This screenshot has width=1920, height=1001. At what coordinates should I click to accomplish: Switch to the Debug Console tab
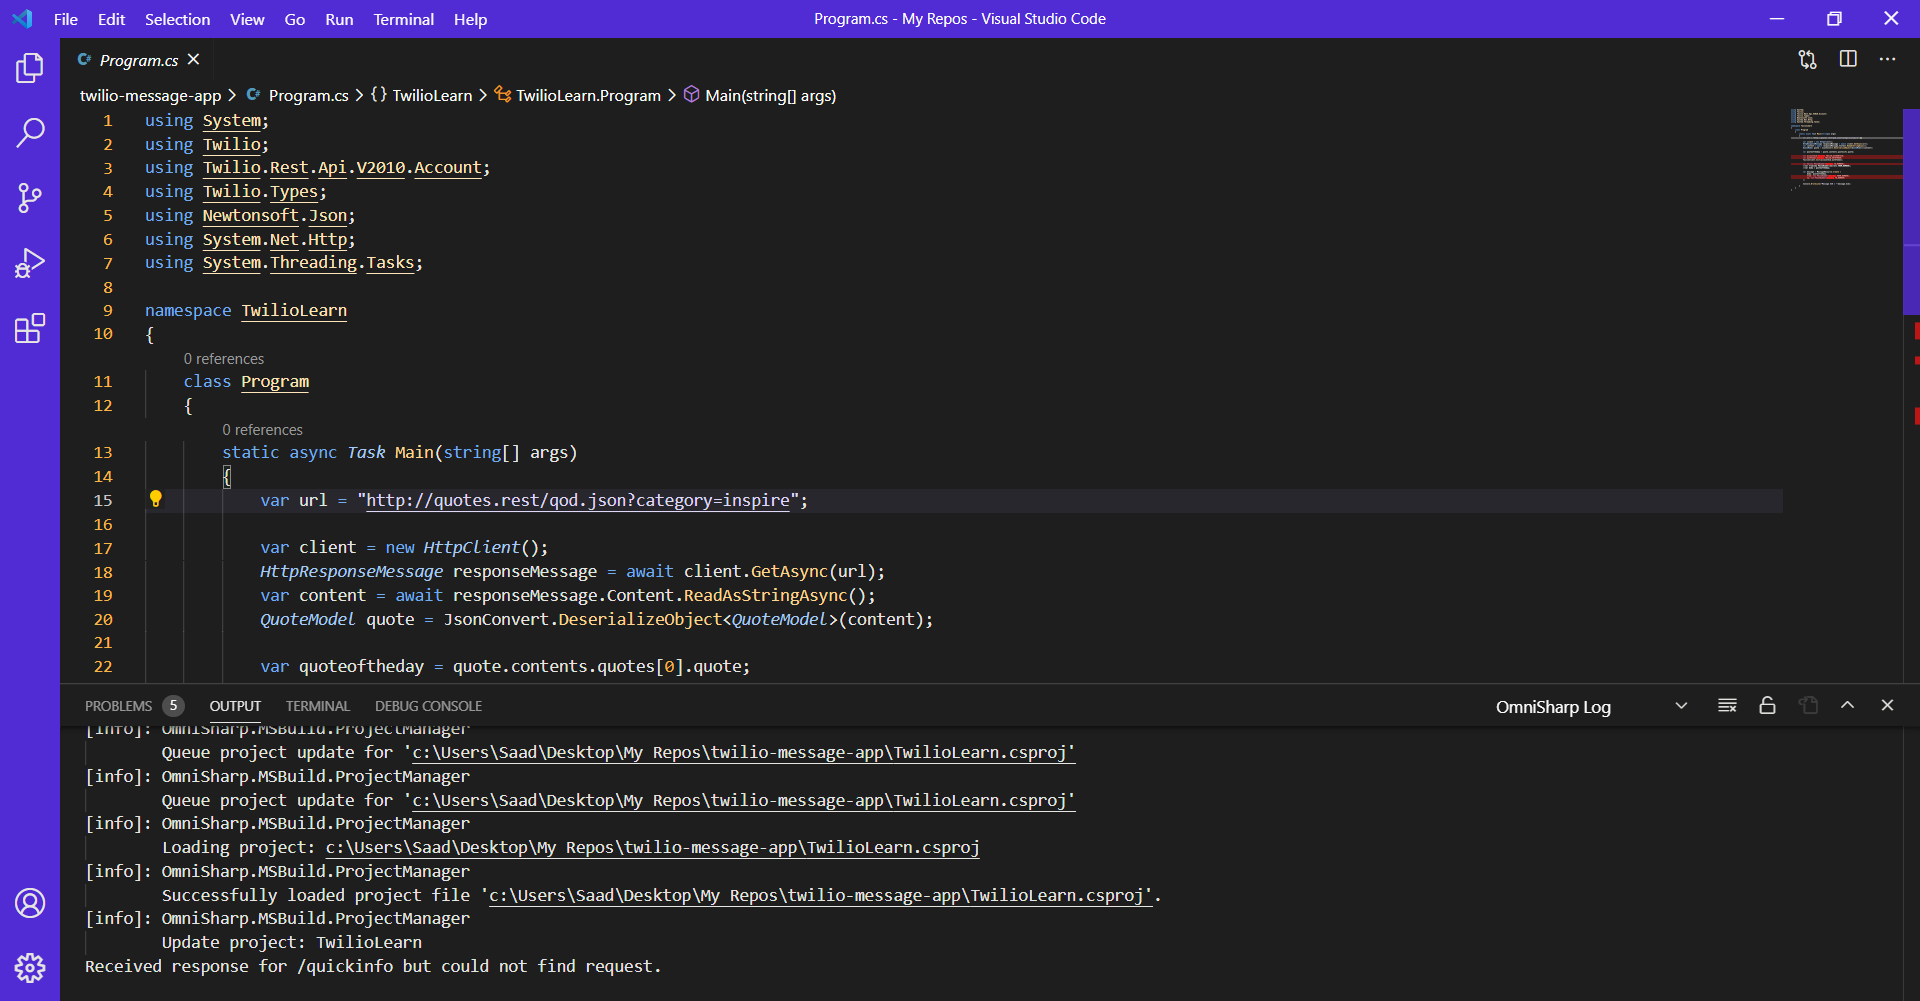[x=428, y=706]
